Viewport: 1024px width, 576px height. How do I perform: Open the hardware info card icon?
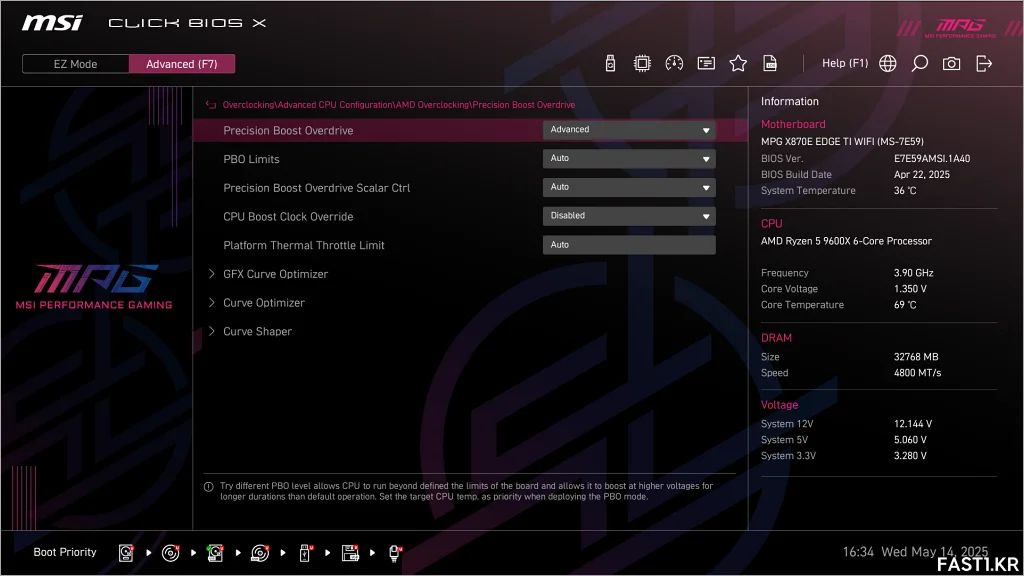[706, 63]
